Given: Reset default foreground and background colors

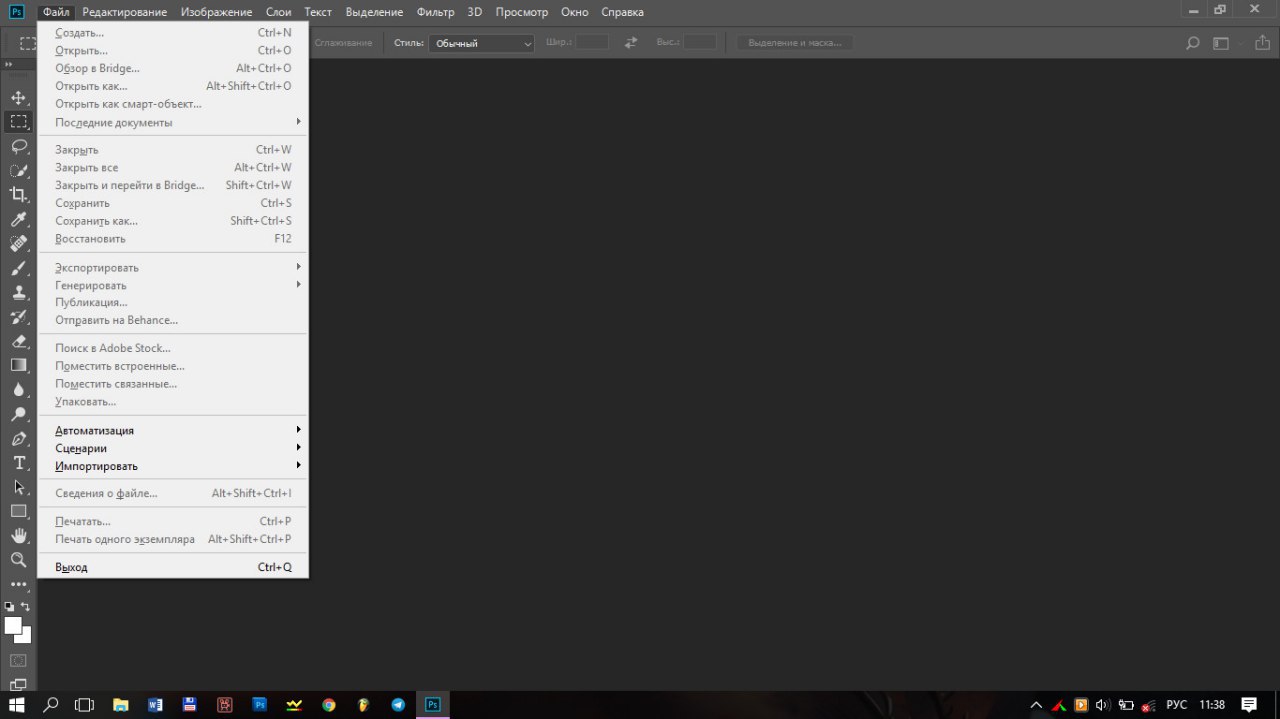Looking at the screenshot, I should click(10, 606).
